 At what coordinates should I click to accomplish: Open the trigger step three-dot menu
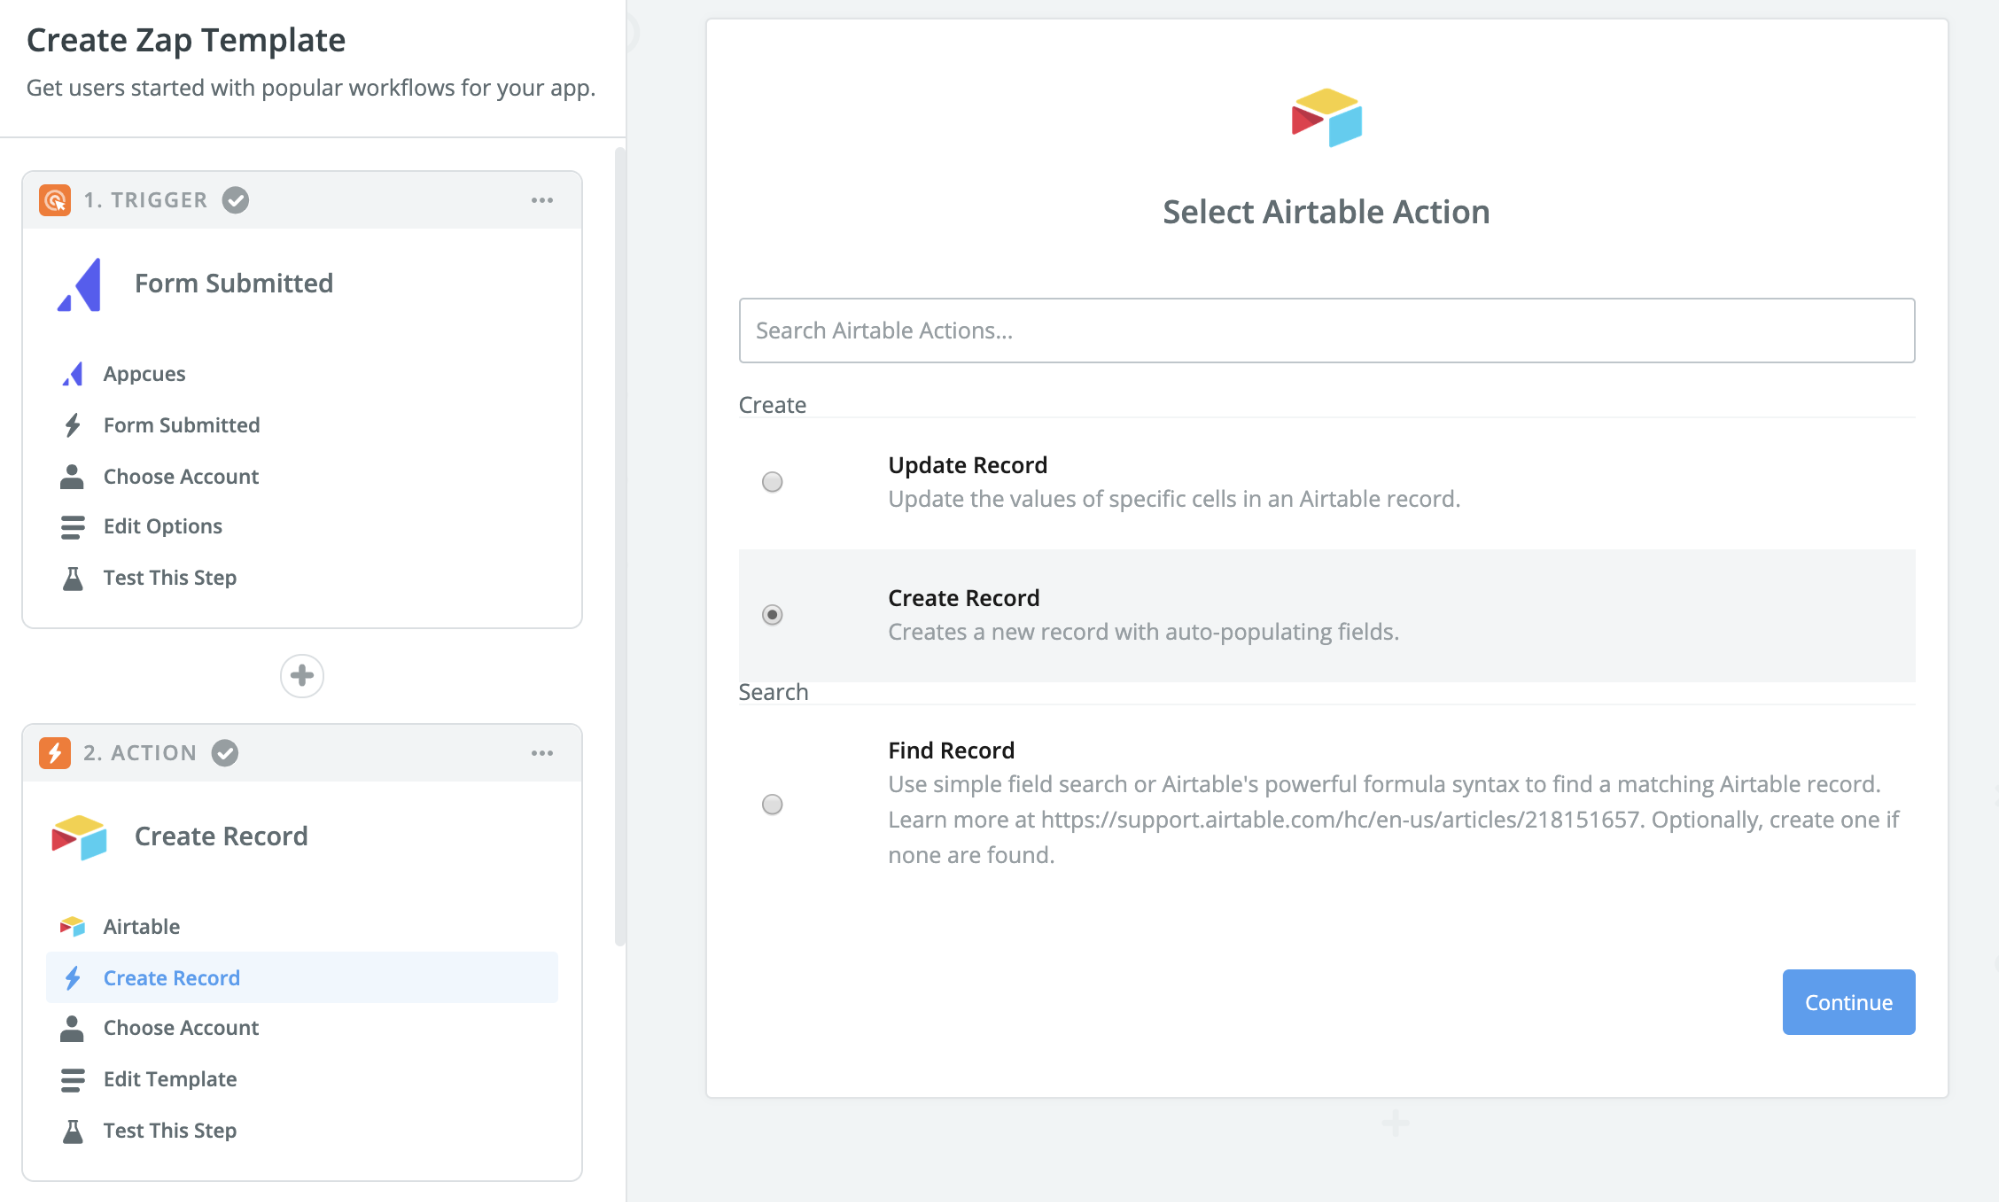(542, 200)
